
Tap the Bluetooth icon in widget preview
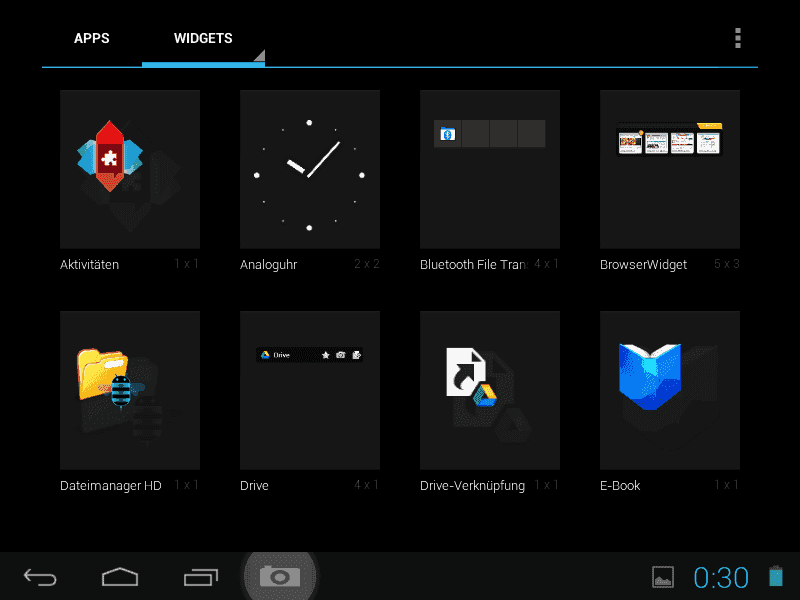(x=447, y=134)
